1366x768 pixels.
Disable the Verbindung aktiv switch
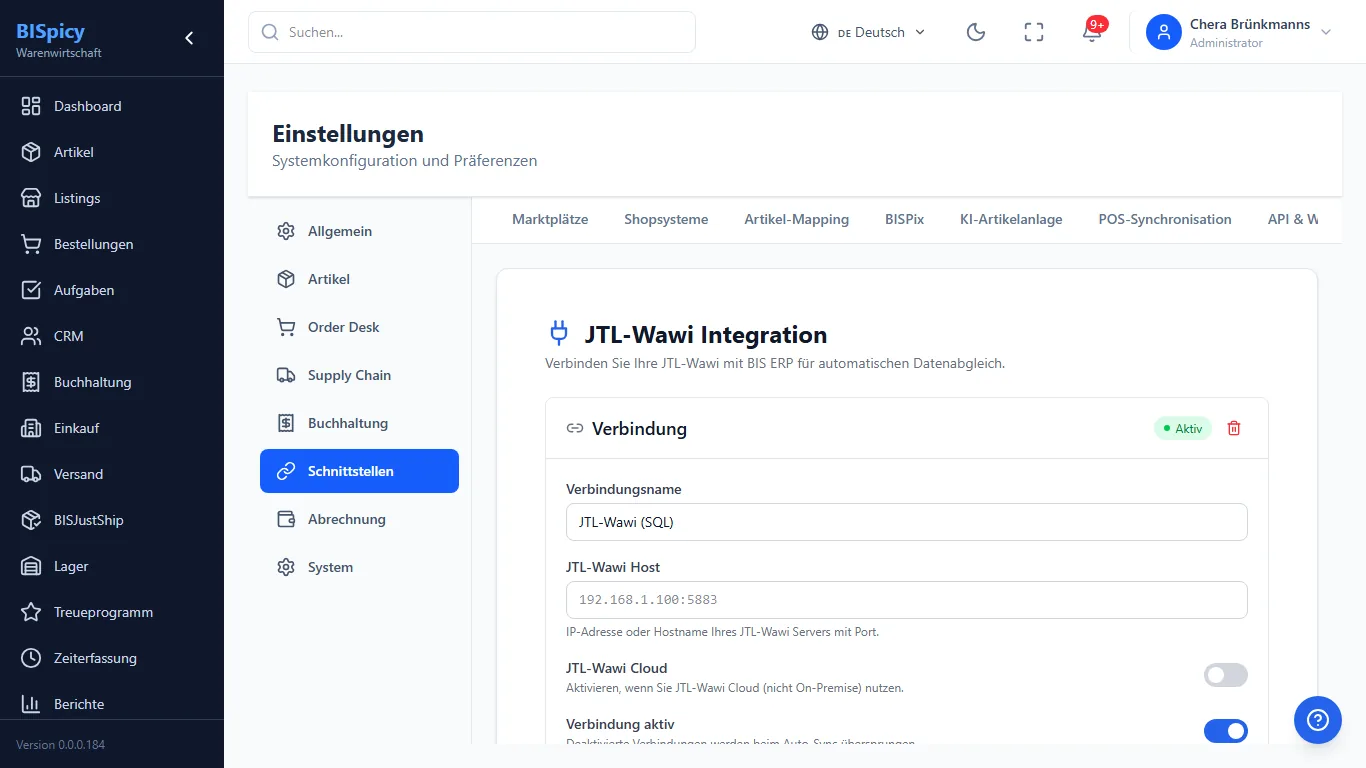(1226, 731)
